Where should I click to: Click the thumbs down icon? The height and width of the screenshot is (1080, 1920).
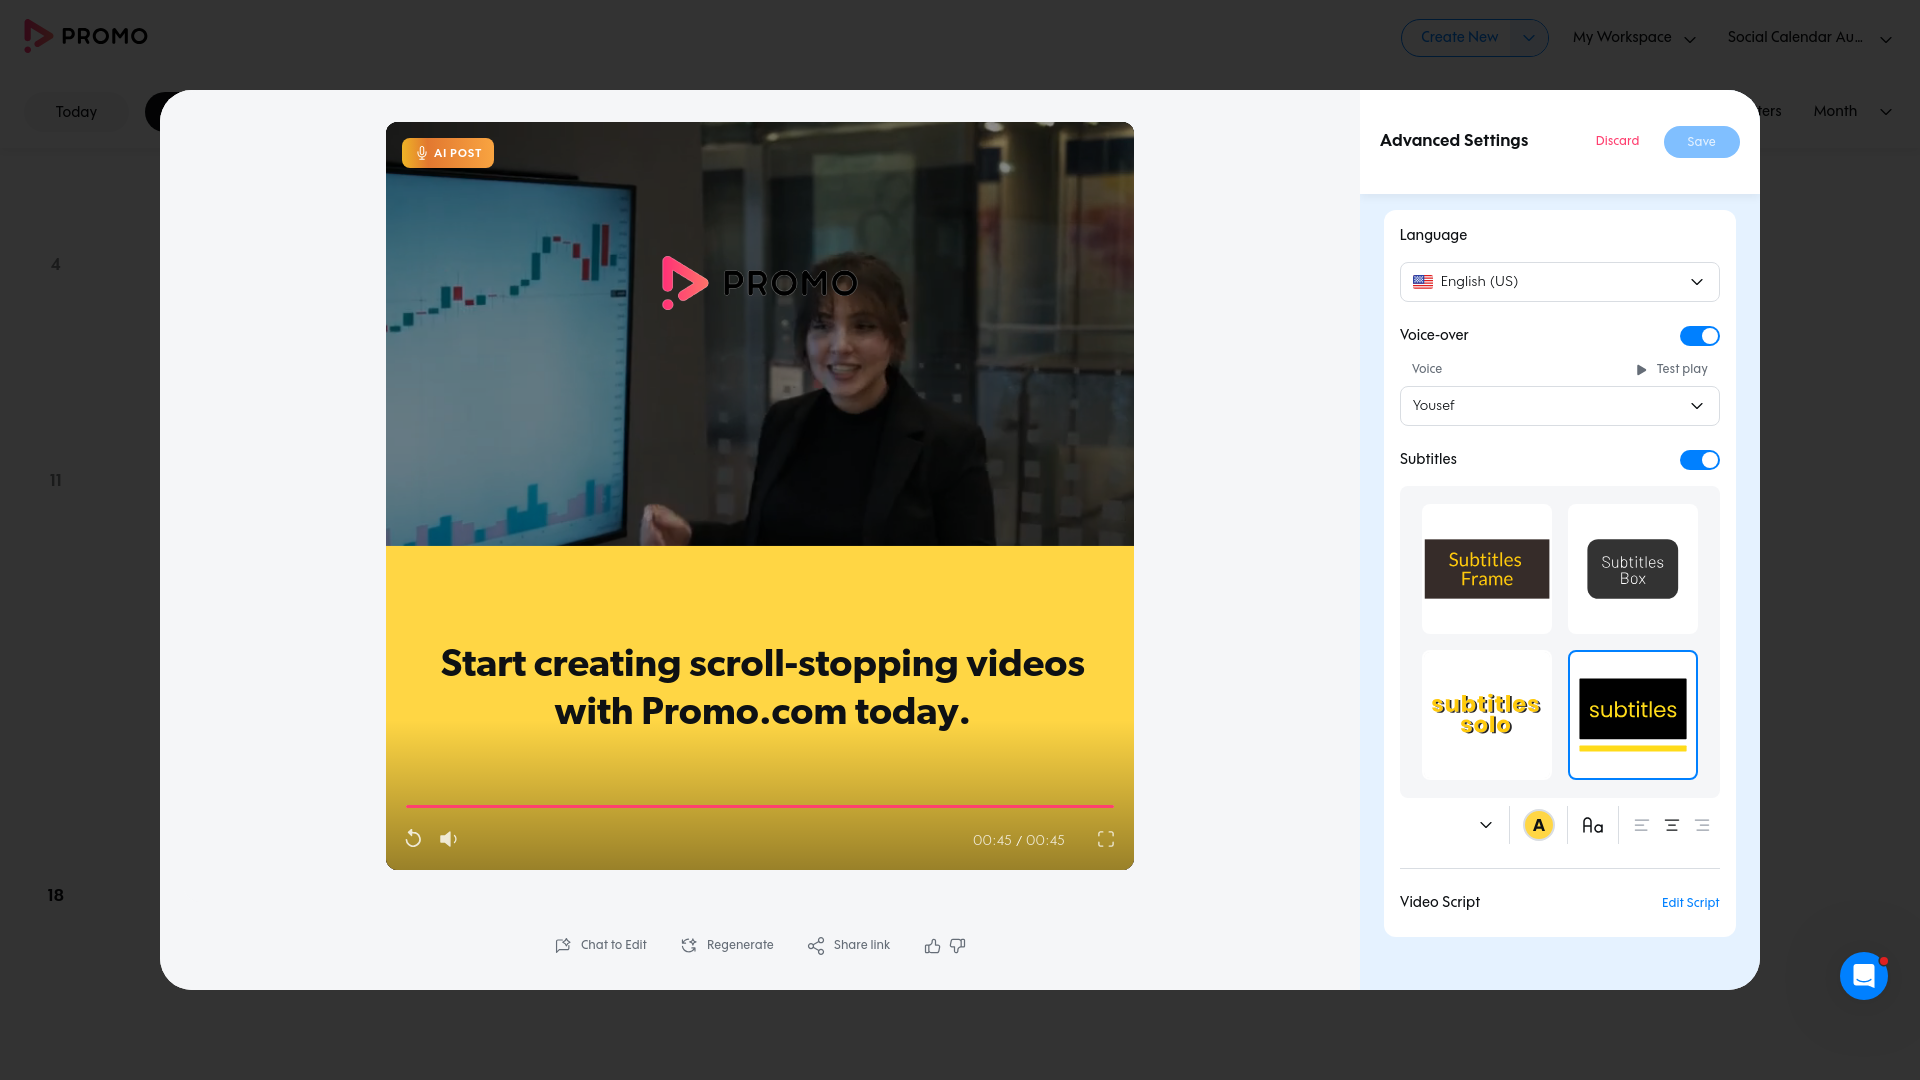958,945
